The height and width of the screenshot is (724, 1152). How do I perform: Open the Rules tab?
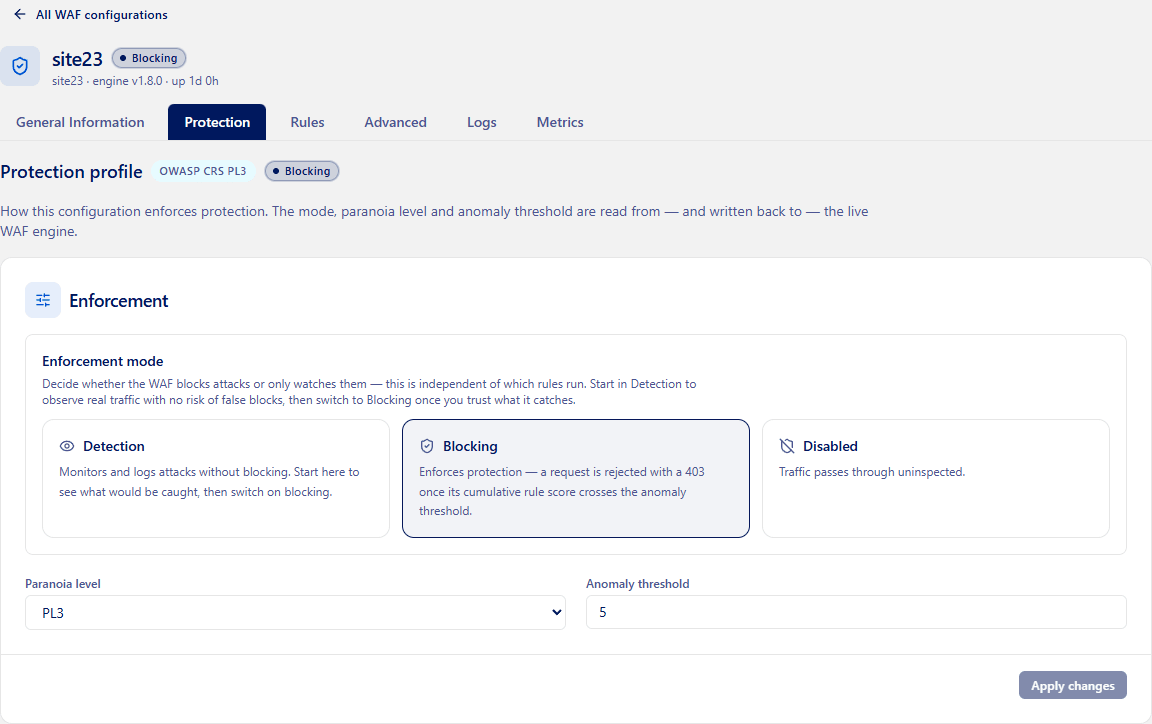[x=307, y=122]
